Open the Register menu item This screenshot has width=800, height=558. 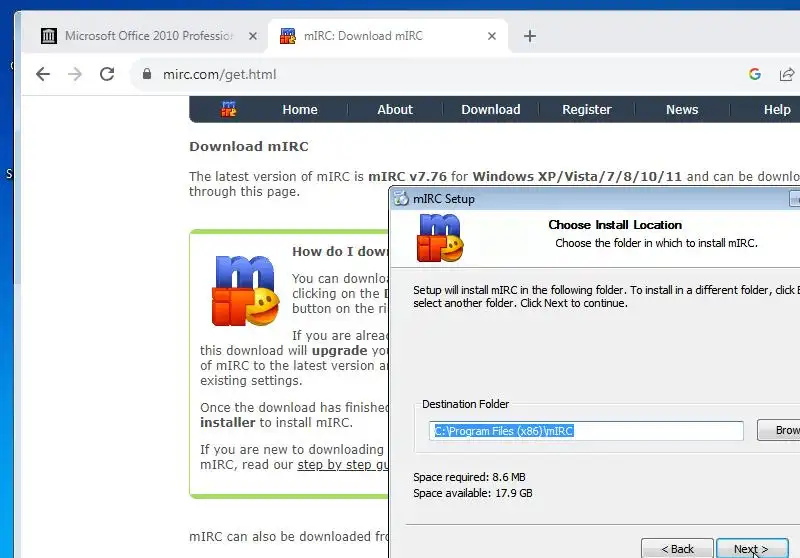(587, 110)
